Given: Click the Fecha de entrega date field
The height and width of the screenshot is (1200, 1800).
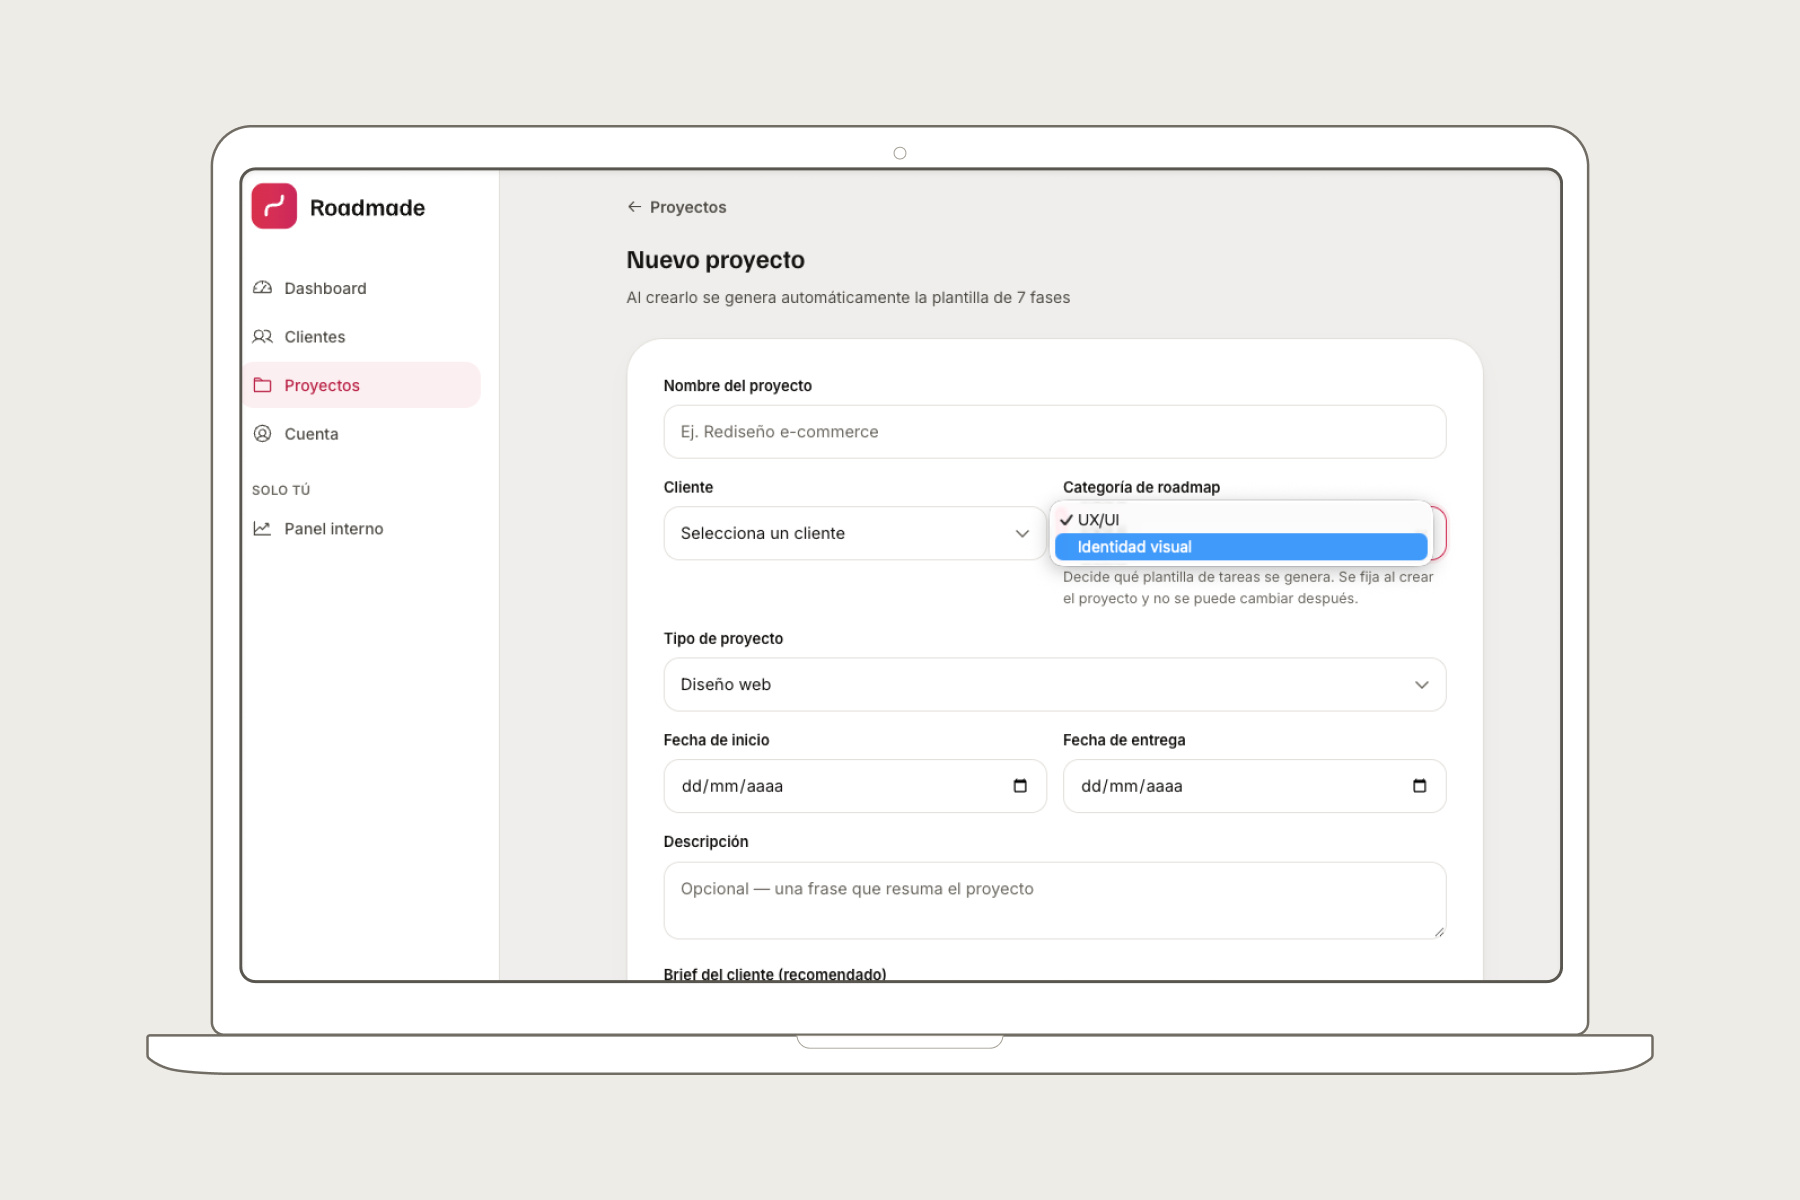Looking at the screenshot, I should tap(1254, 786).
